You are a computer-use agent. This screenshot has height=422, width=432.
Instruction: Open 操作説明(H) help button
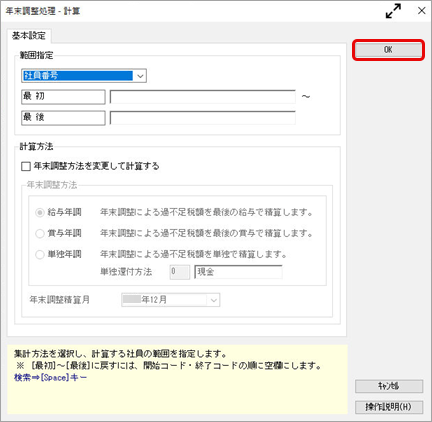(x=389, y=407)
